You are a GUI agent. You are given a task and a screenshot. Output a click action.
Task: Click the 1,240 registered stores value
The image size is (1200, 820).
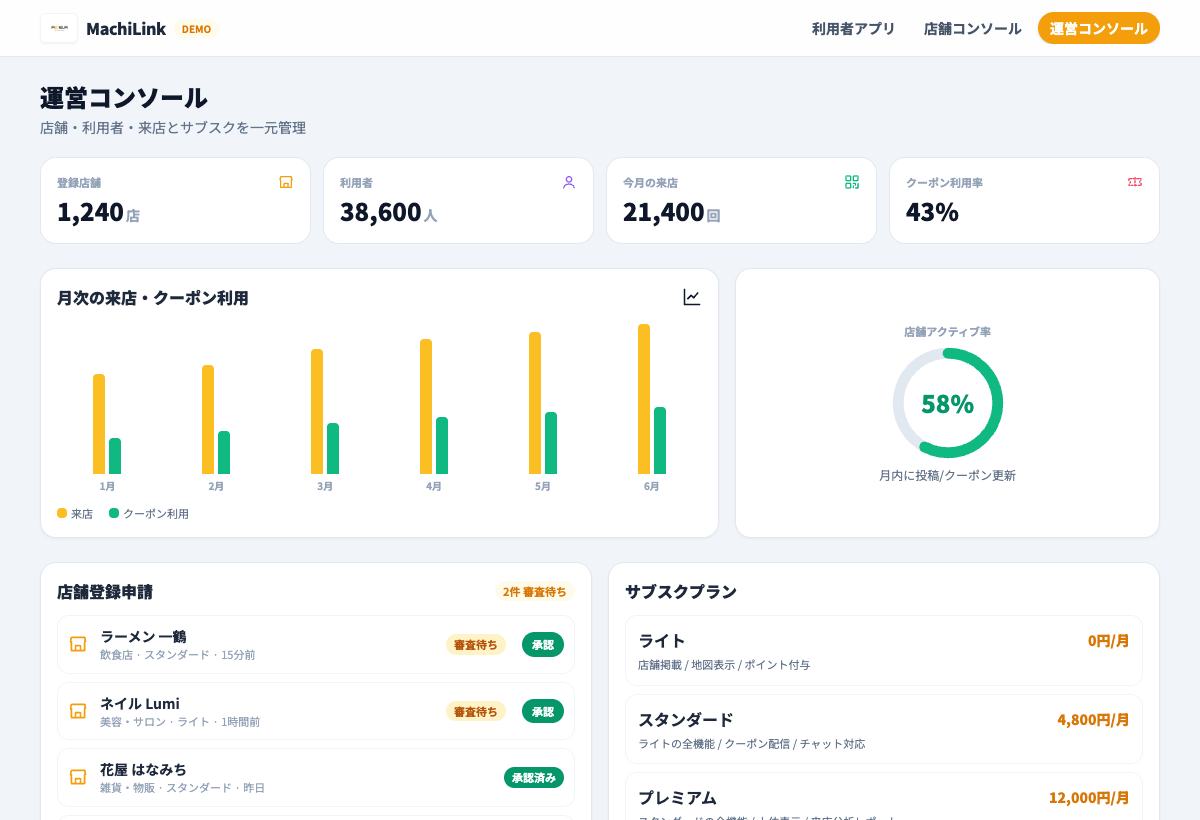pos(90,211)
